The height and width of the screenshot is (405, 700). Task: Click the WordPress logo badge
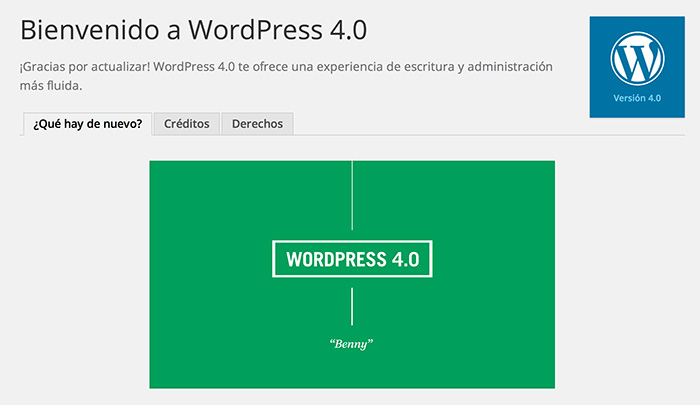pos(637,67)
